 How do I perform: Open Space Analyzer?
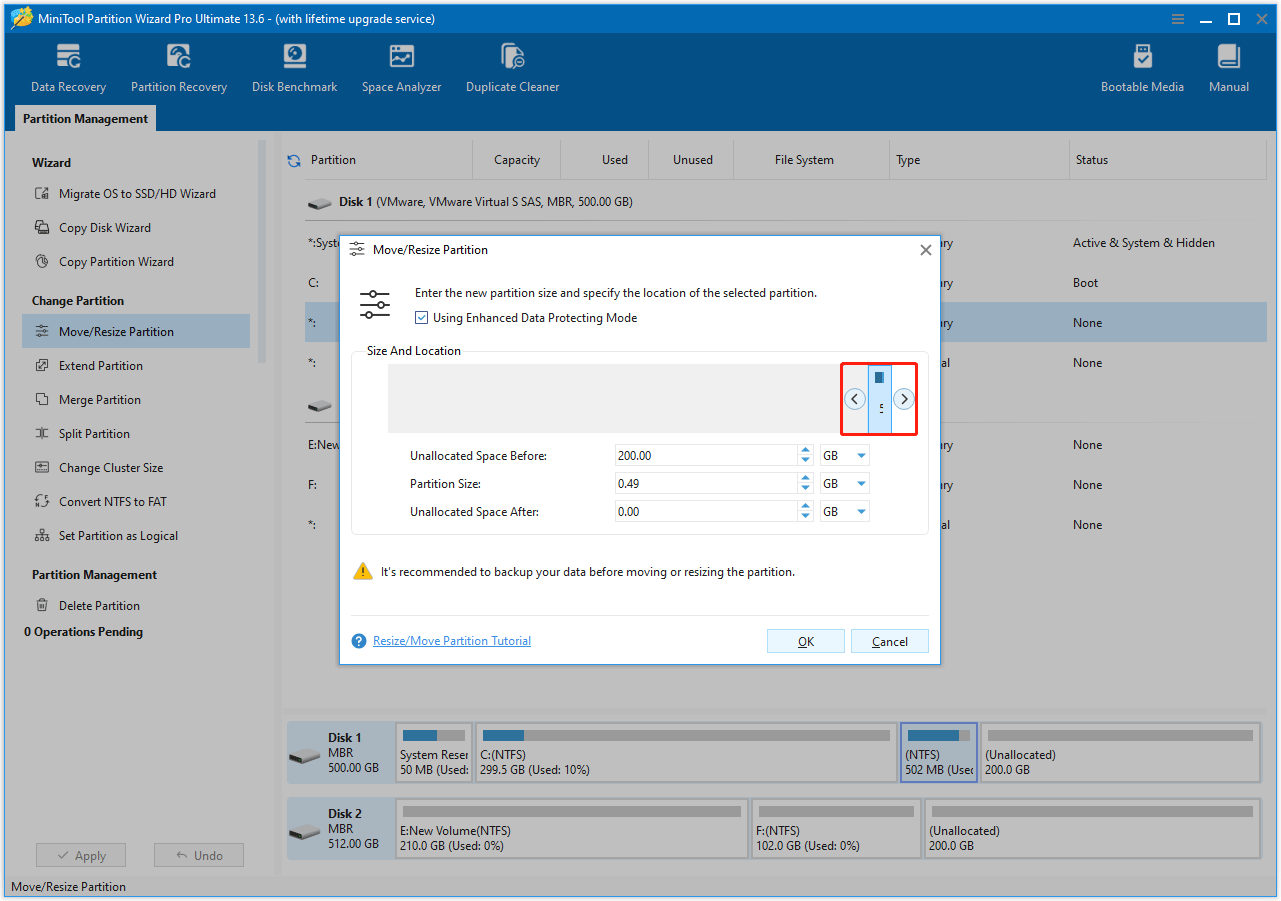(x=401, y=68)
